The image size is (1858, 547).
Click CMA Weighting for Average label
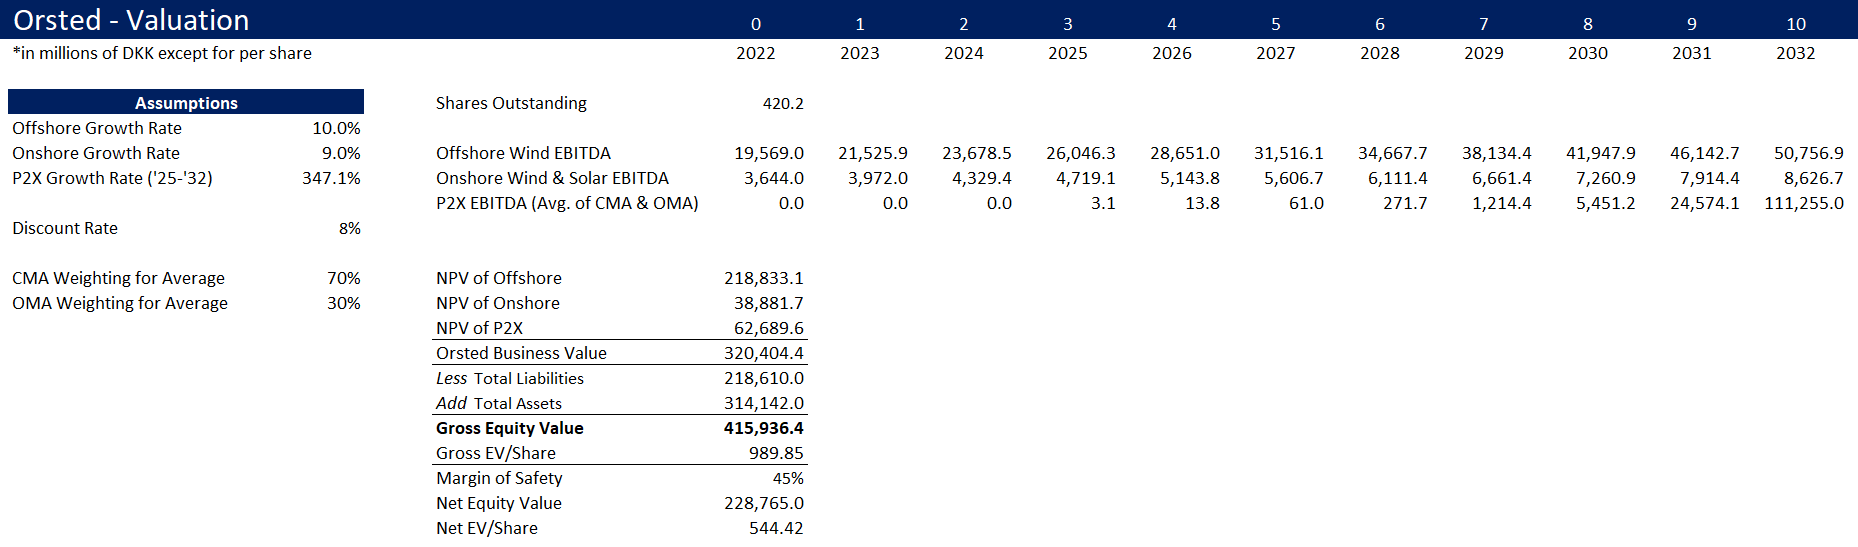point(118,278)
